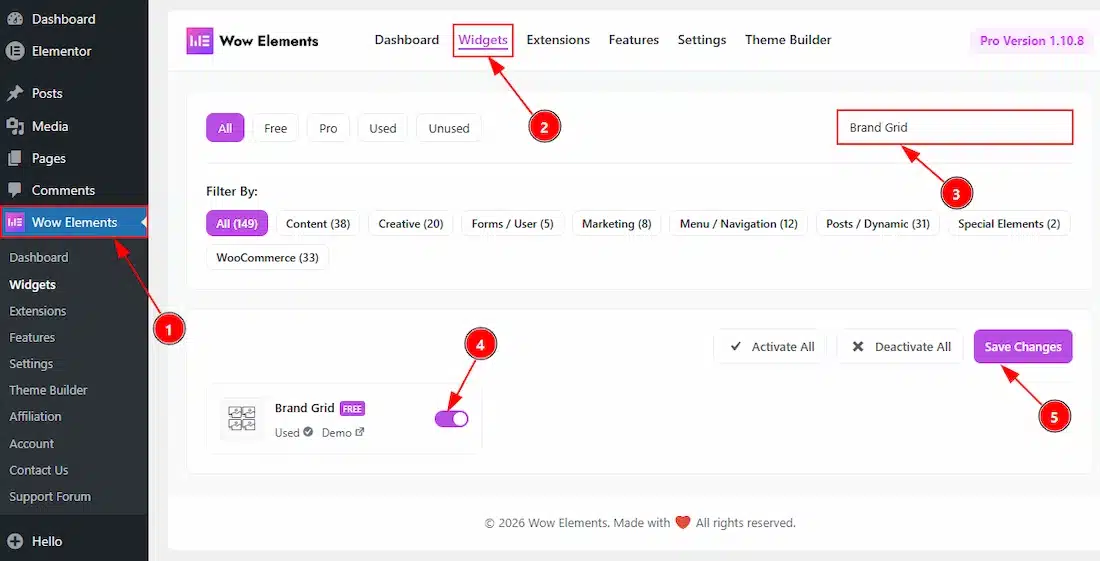Click the Comments bubble icon
Screen dimensions: 1100x561
pos(15,190)
